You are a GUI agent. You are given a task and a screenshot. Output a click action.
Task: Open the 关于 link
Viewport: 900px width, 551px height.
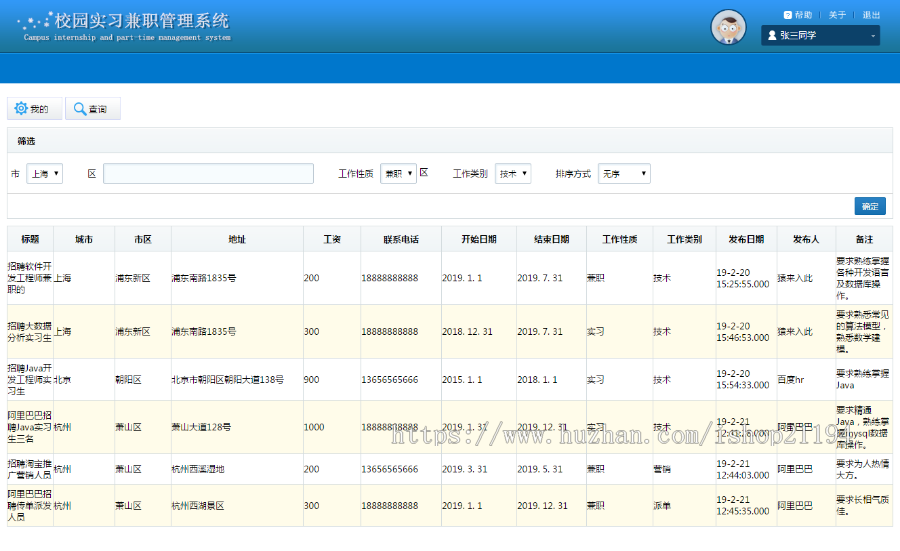point(837,15)
